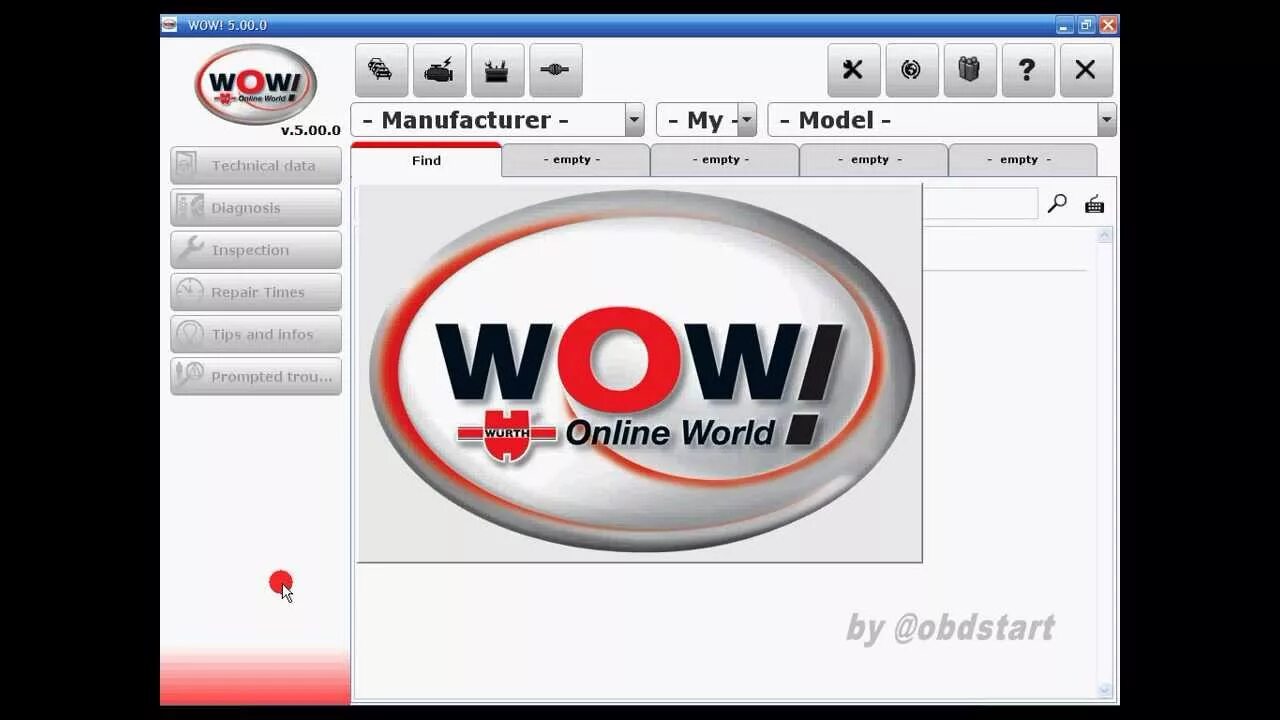
Task: Open Prompted troubleshooting section
Action: (x=256, y=376)
